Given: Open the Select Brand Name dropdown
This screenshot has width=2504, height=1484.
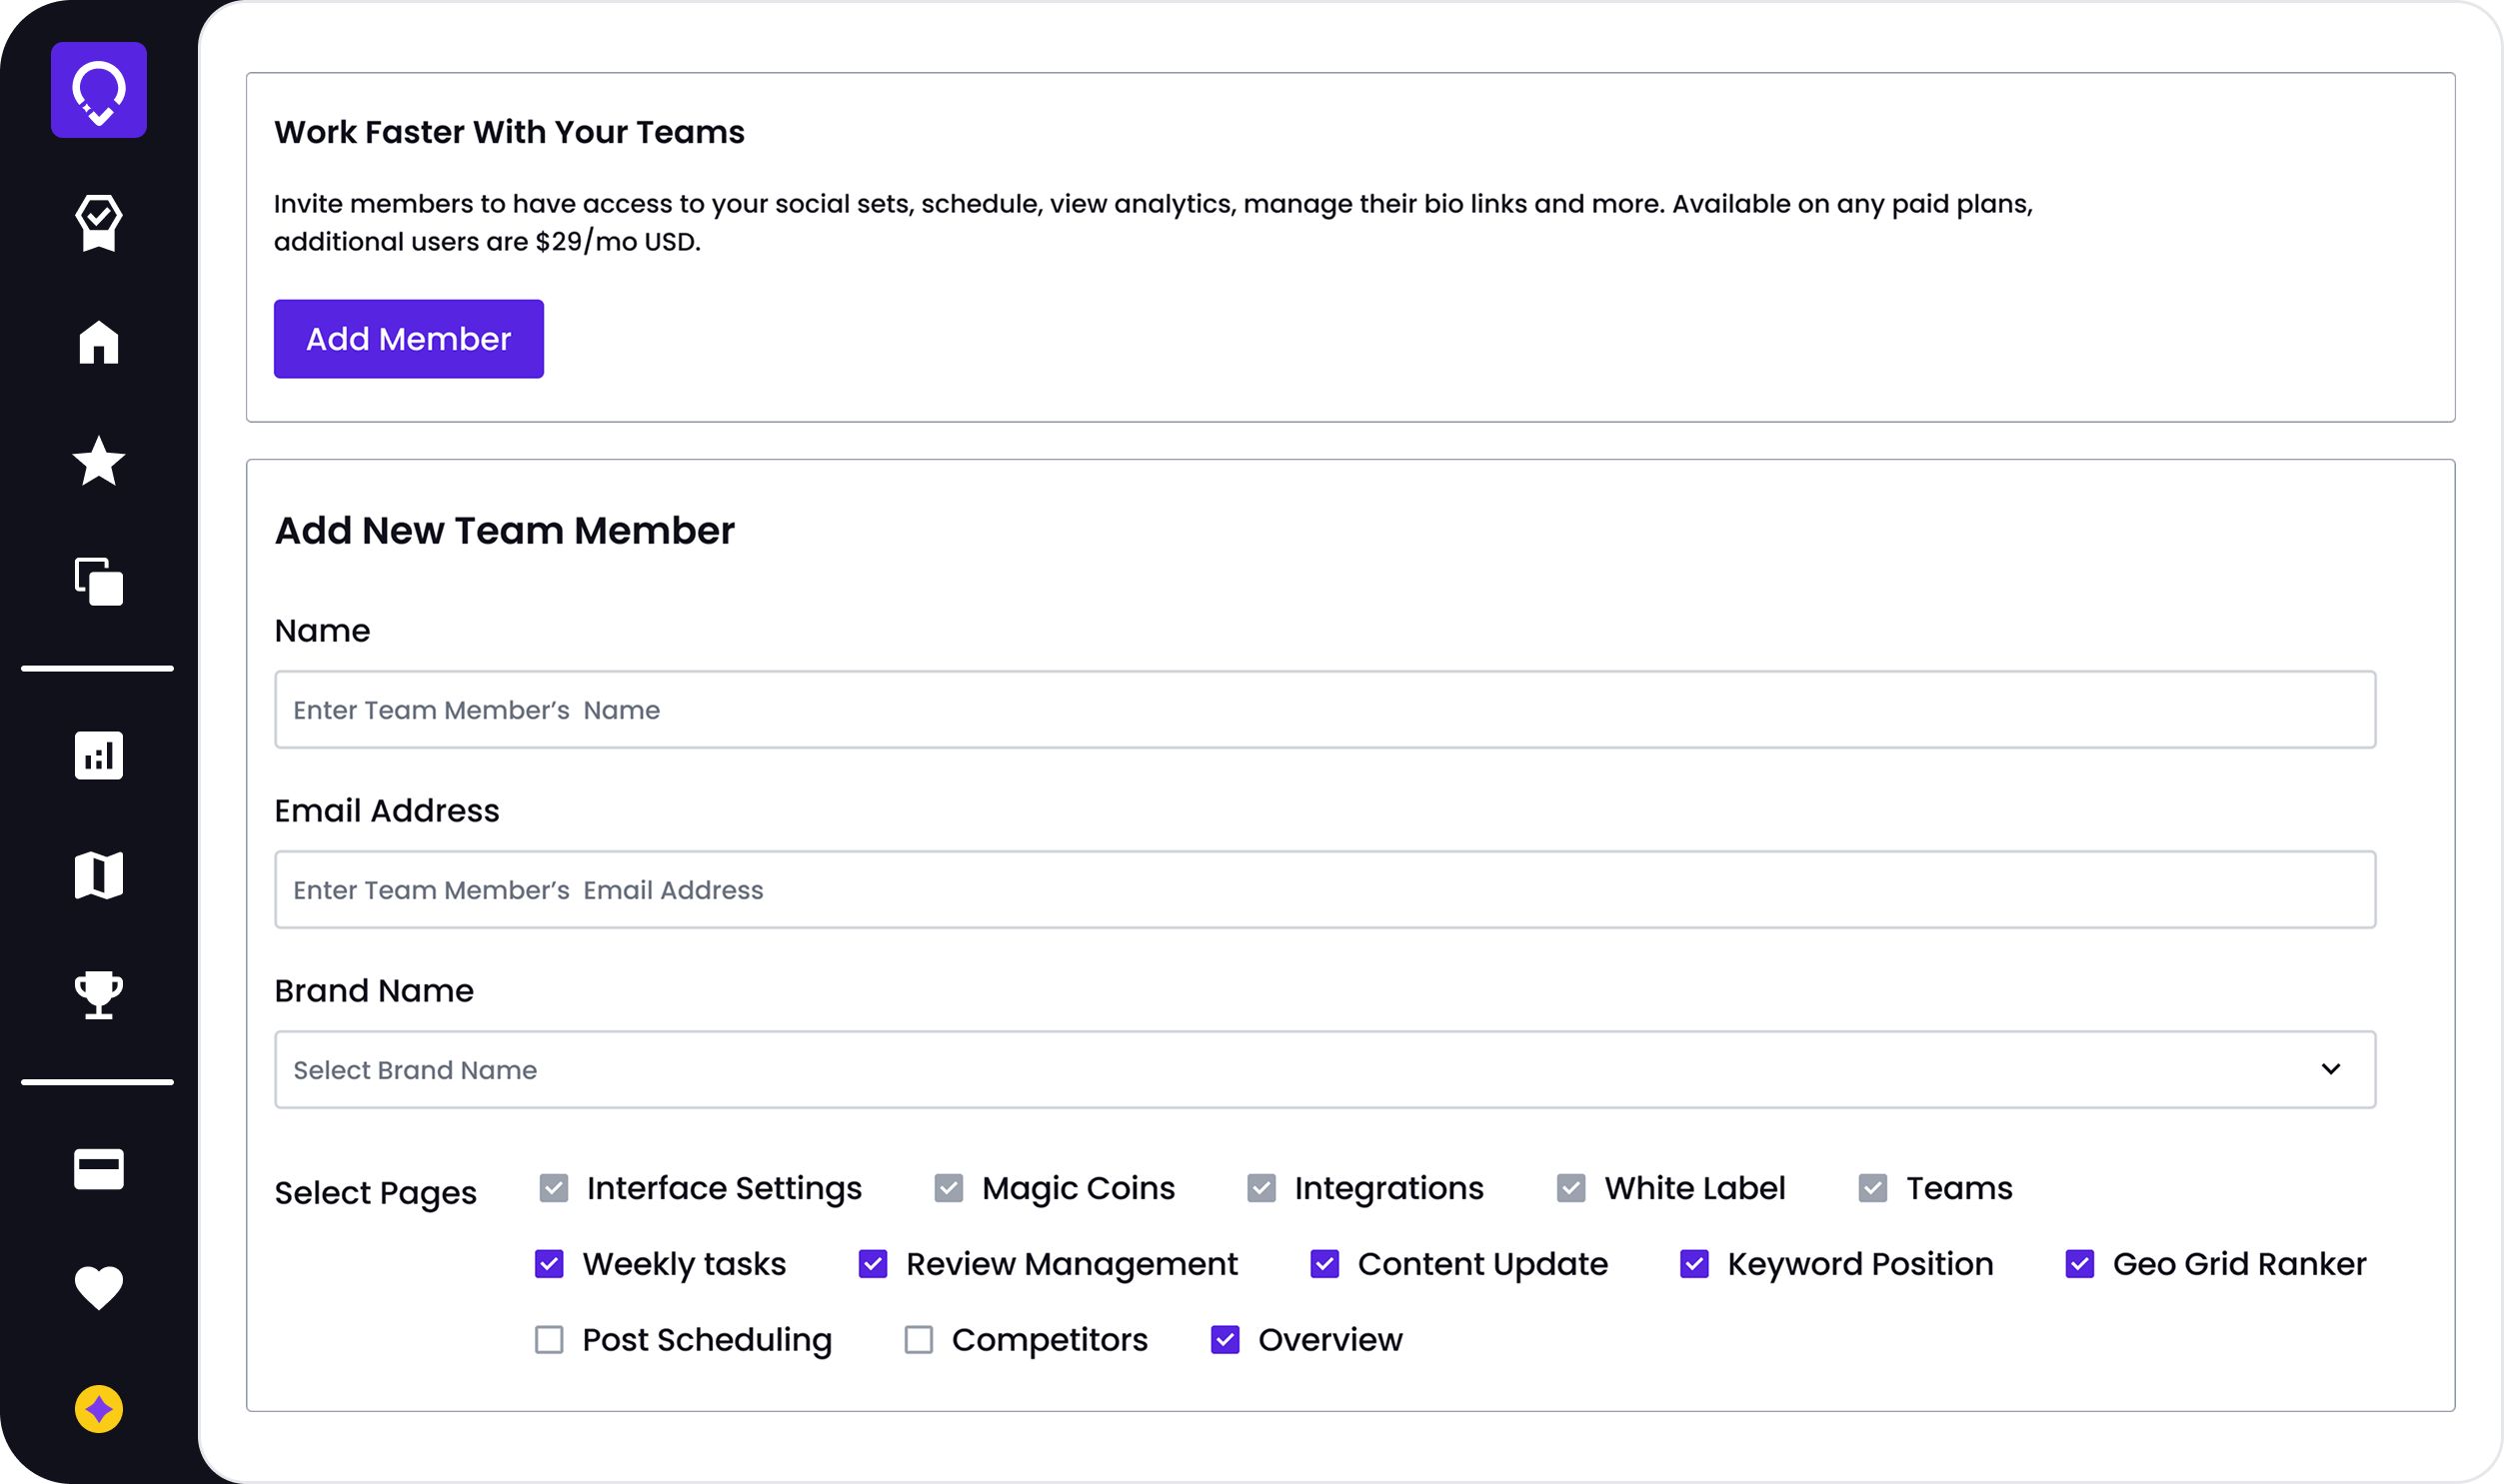Looking at the screenshot, I should (x=1325, y=1069).
